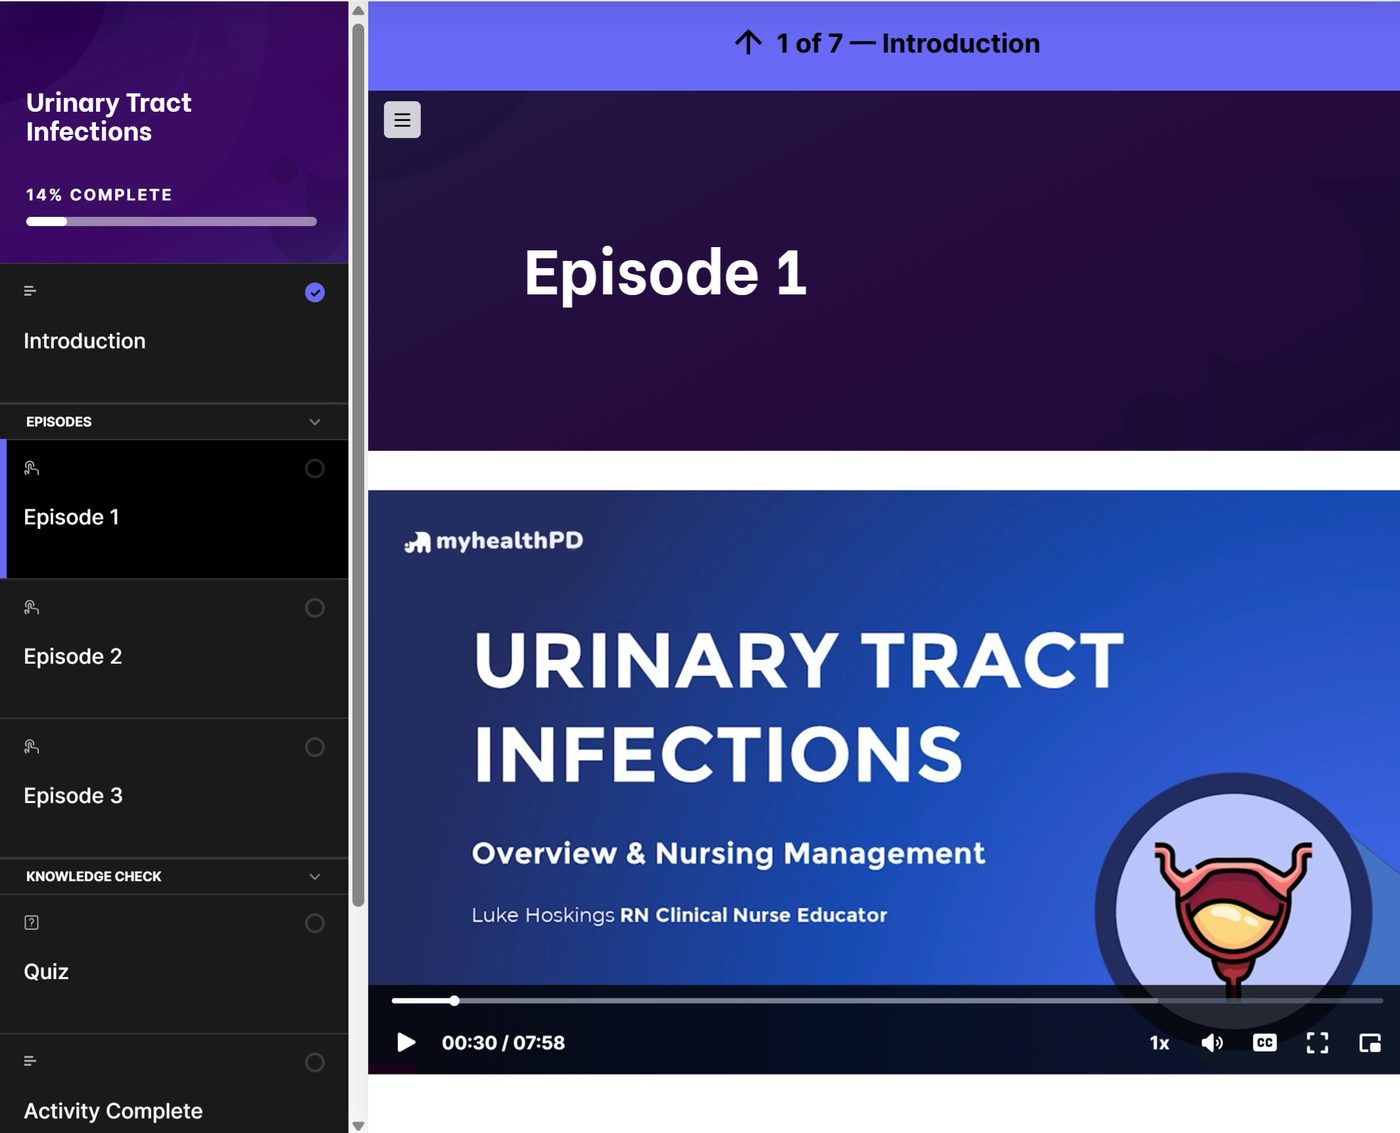The width and height of the screenshot is (1400, 1133).
Task: Click the Activity Complete completion circle
Action: click(315, 1062)
